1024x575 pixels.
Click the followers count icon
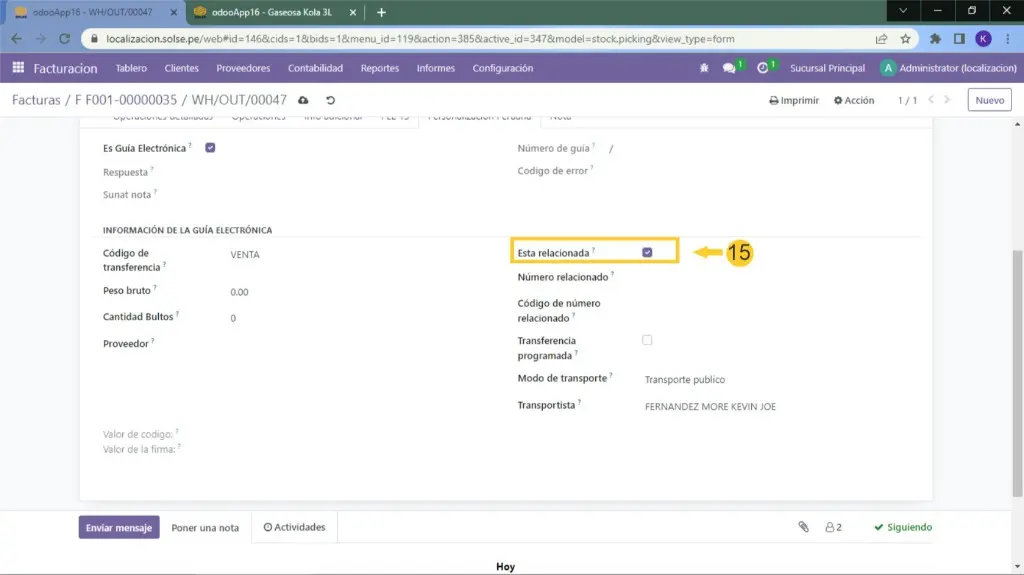click(x=833, y=527)
